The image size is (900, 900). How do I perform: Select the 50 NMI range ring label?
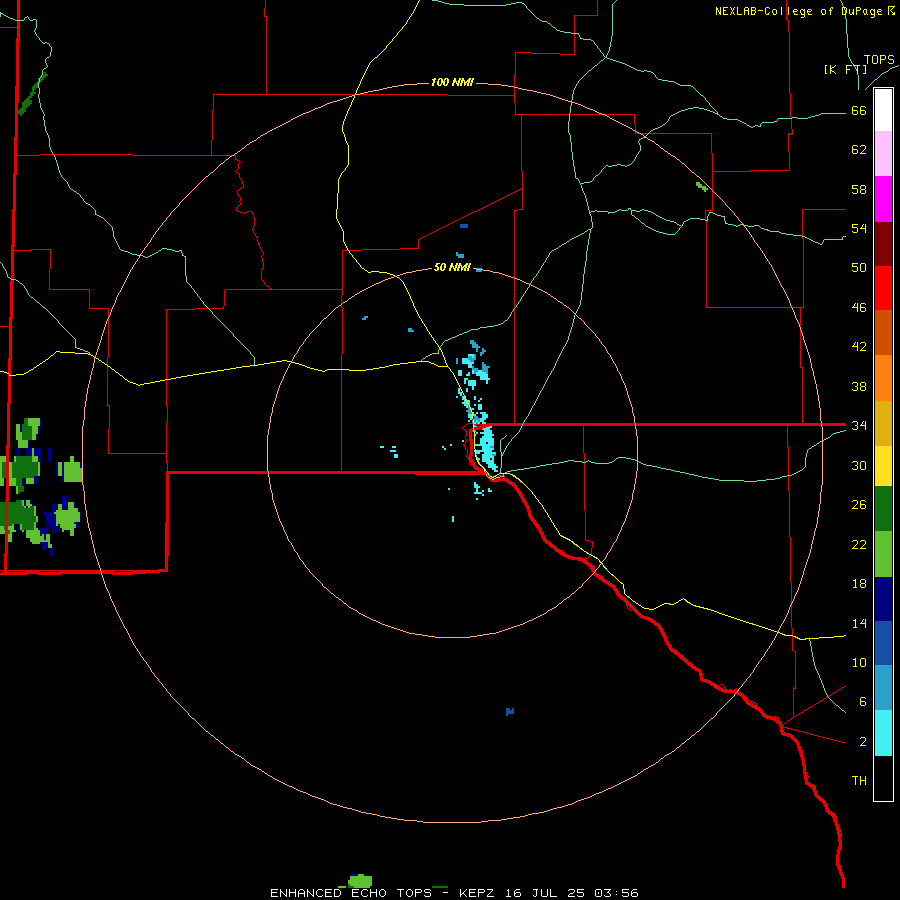[x=452, y=267]
